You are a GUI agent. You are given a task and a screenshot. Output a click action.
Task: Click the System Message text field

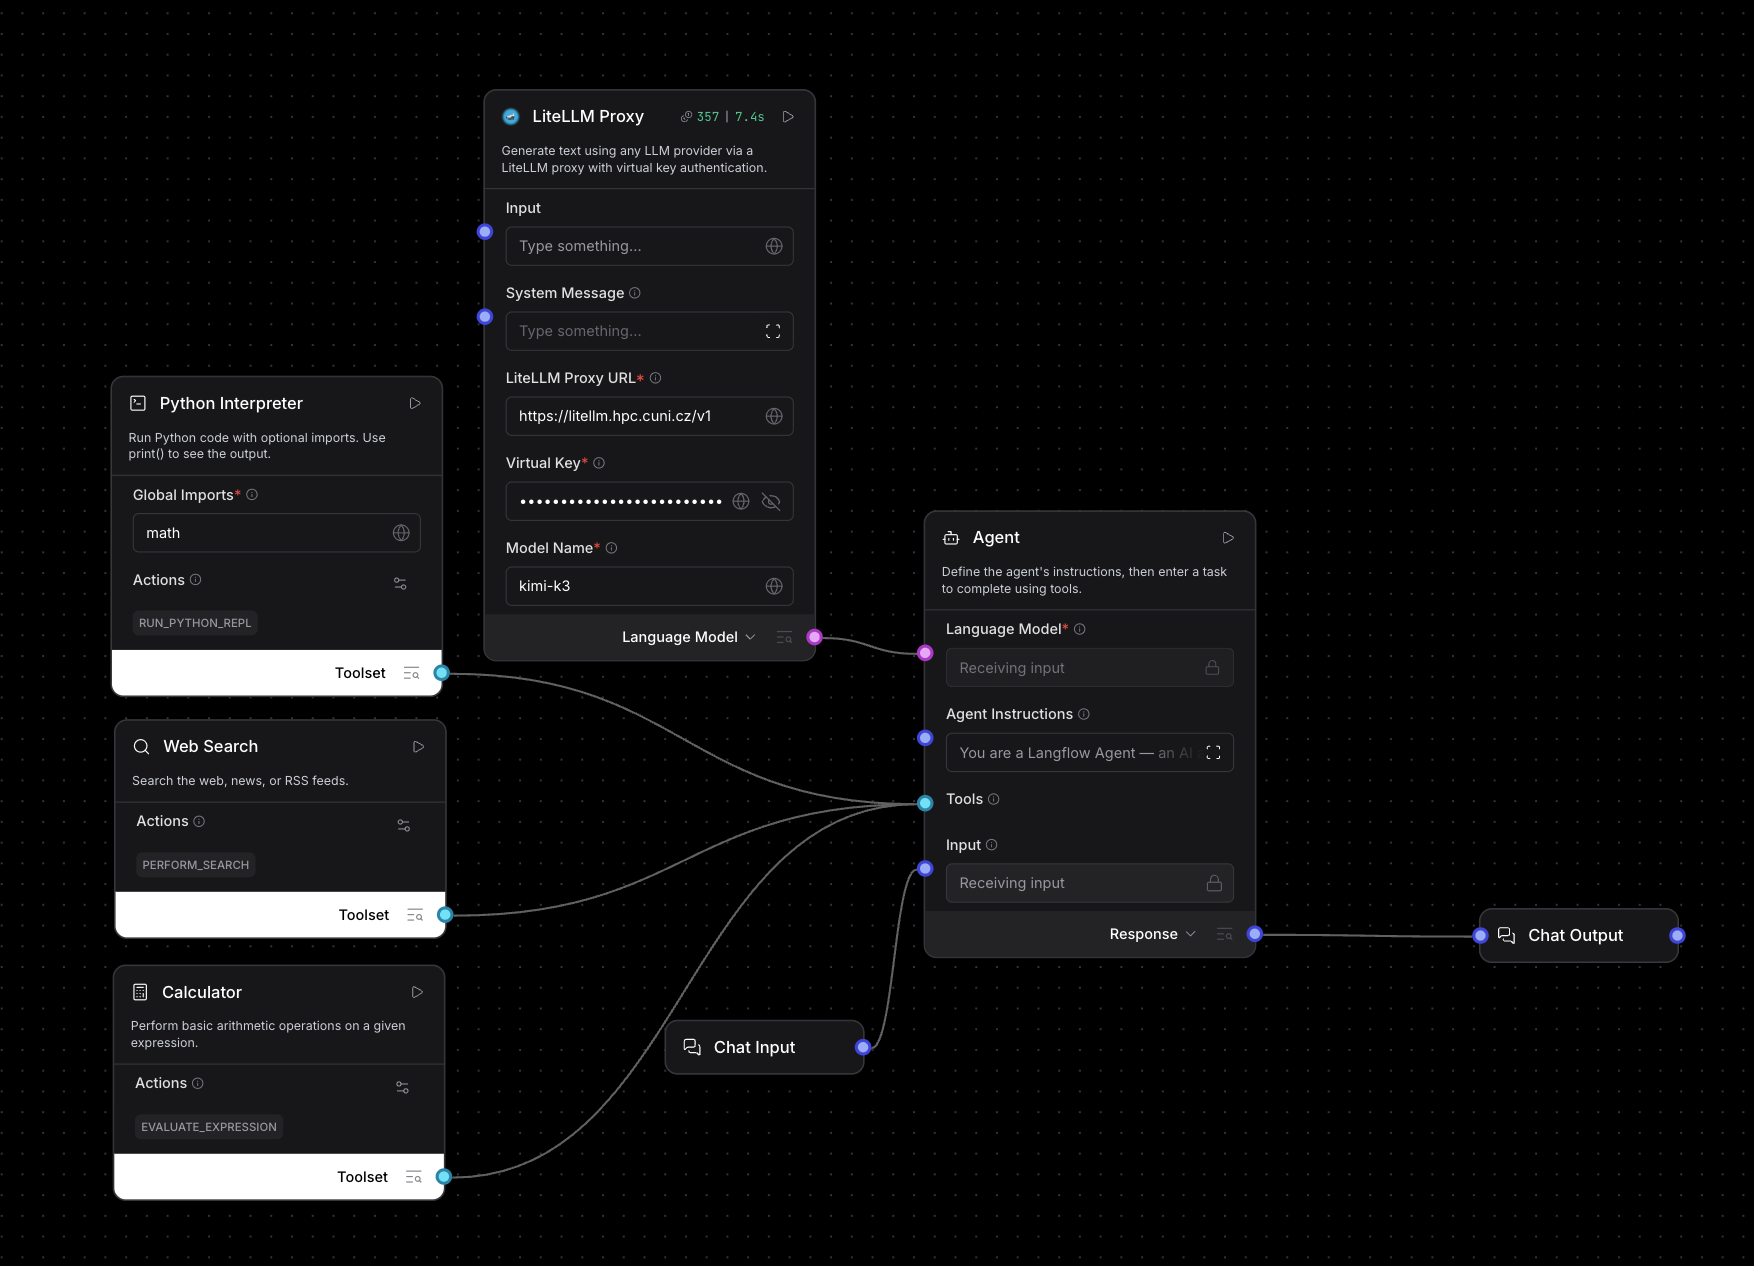point(649,331)
